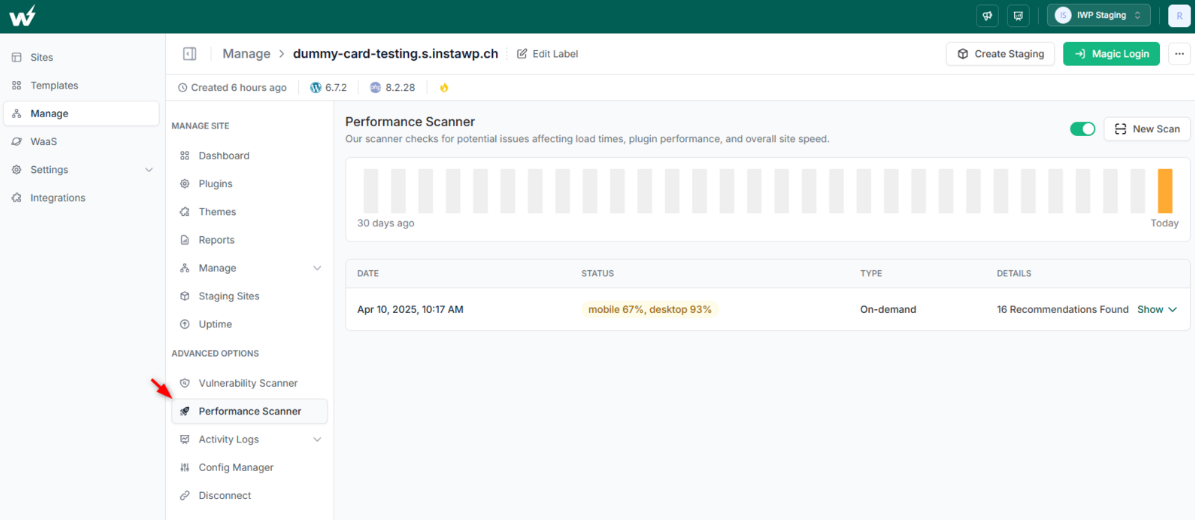The height and width of the screenshot is (521, 1195).
Task: Click the Manage breadcrumb link
Action: pyautogui.click(x=246, y=54)
